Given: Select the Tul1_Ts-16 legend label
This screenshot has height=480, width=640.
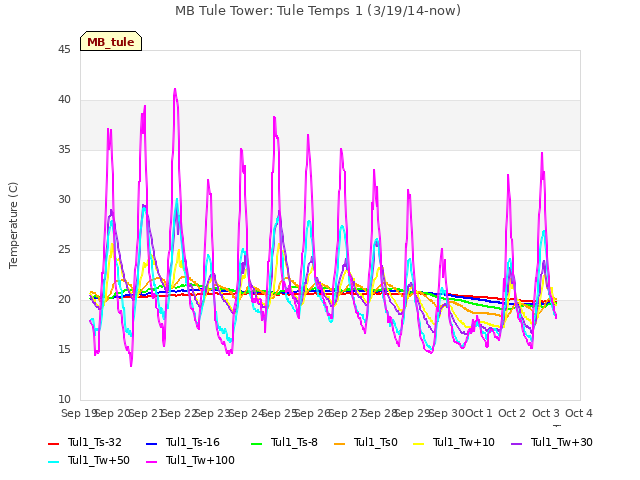Looking at the screenshot, I should click(x=193, y=442).
